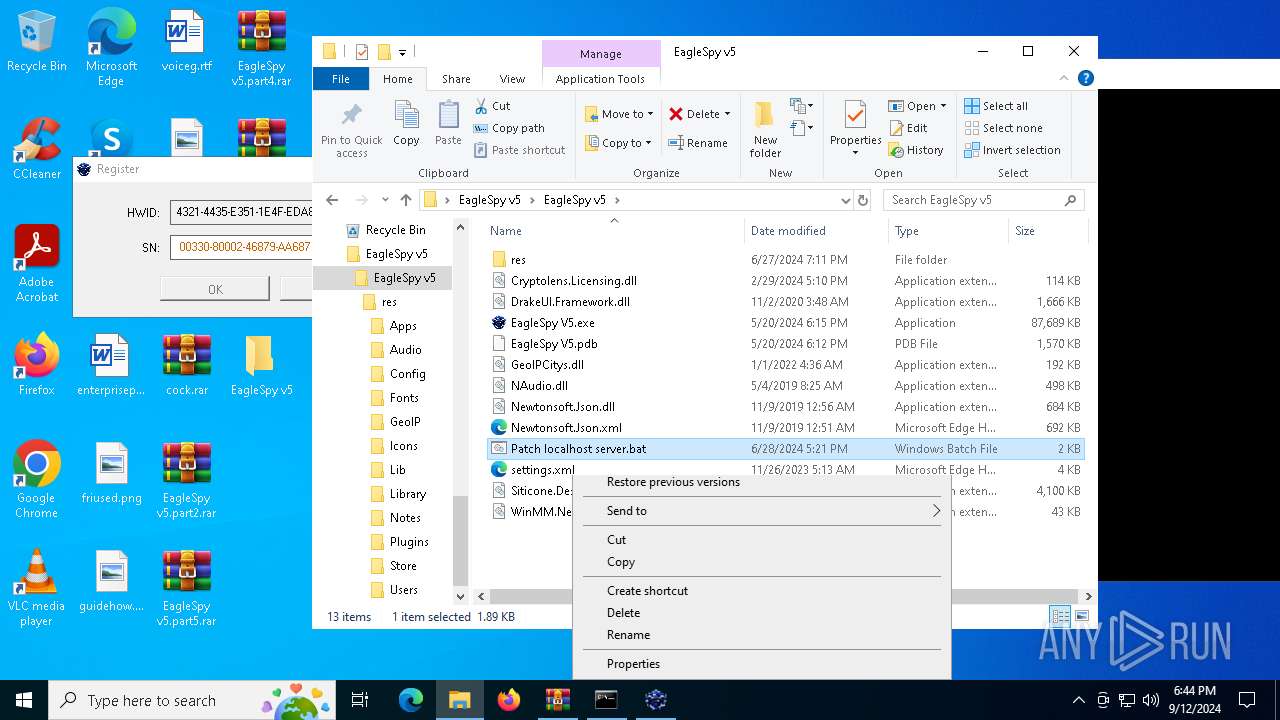
Task: Create a New folder from ribbon
Action: point(765,129)
